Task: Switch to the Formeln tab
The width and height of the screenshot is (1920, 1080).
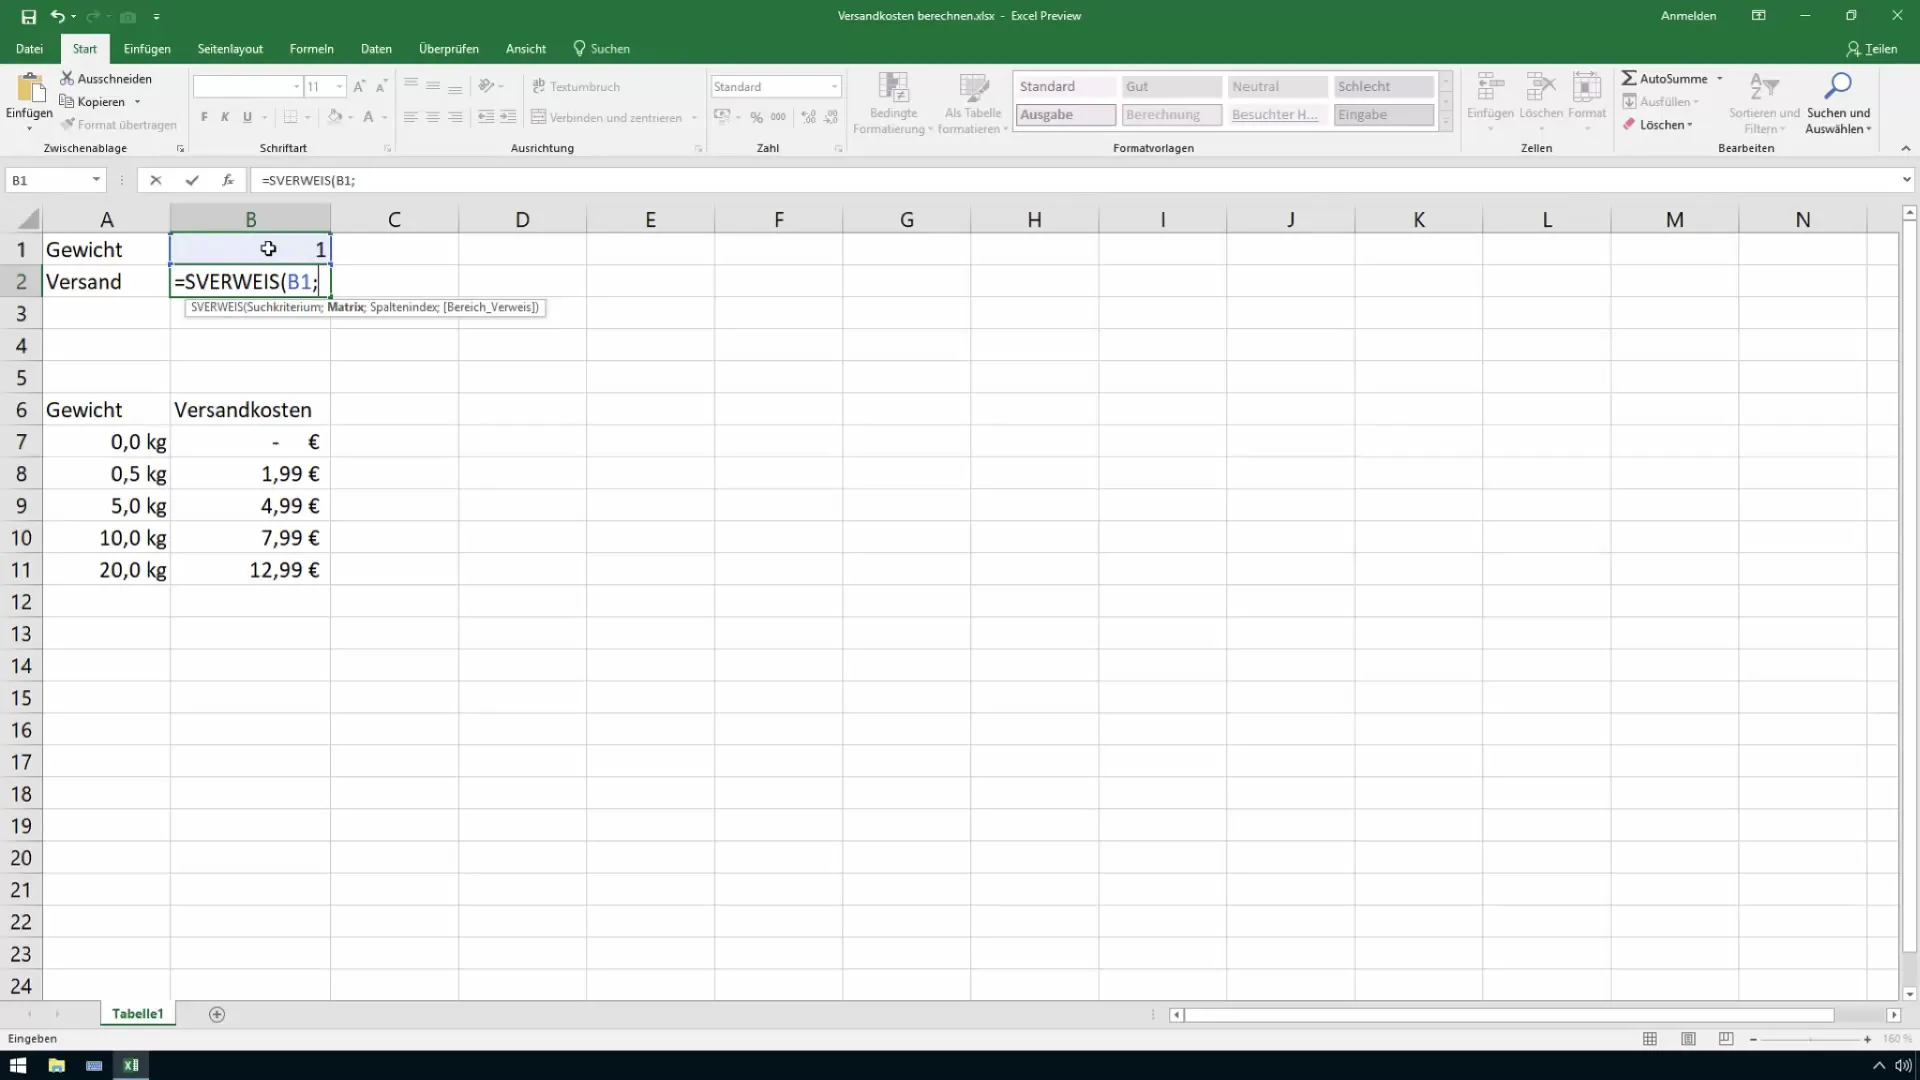Action: click(x=312, y=49)
